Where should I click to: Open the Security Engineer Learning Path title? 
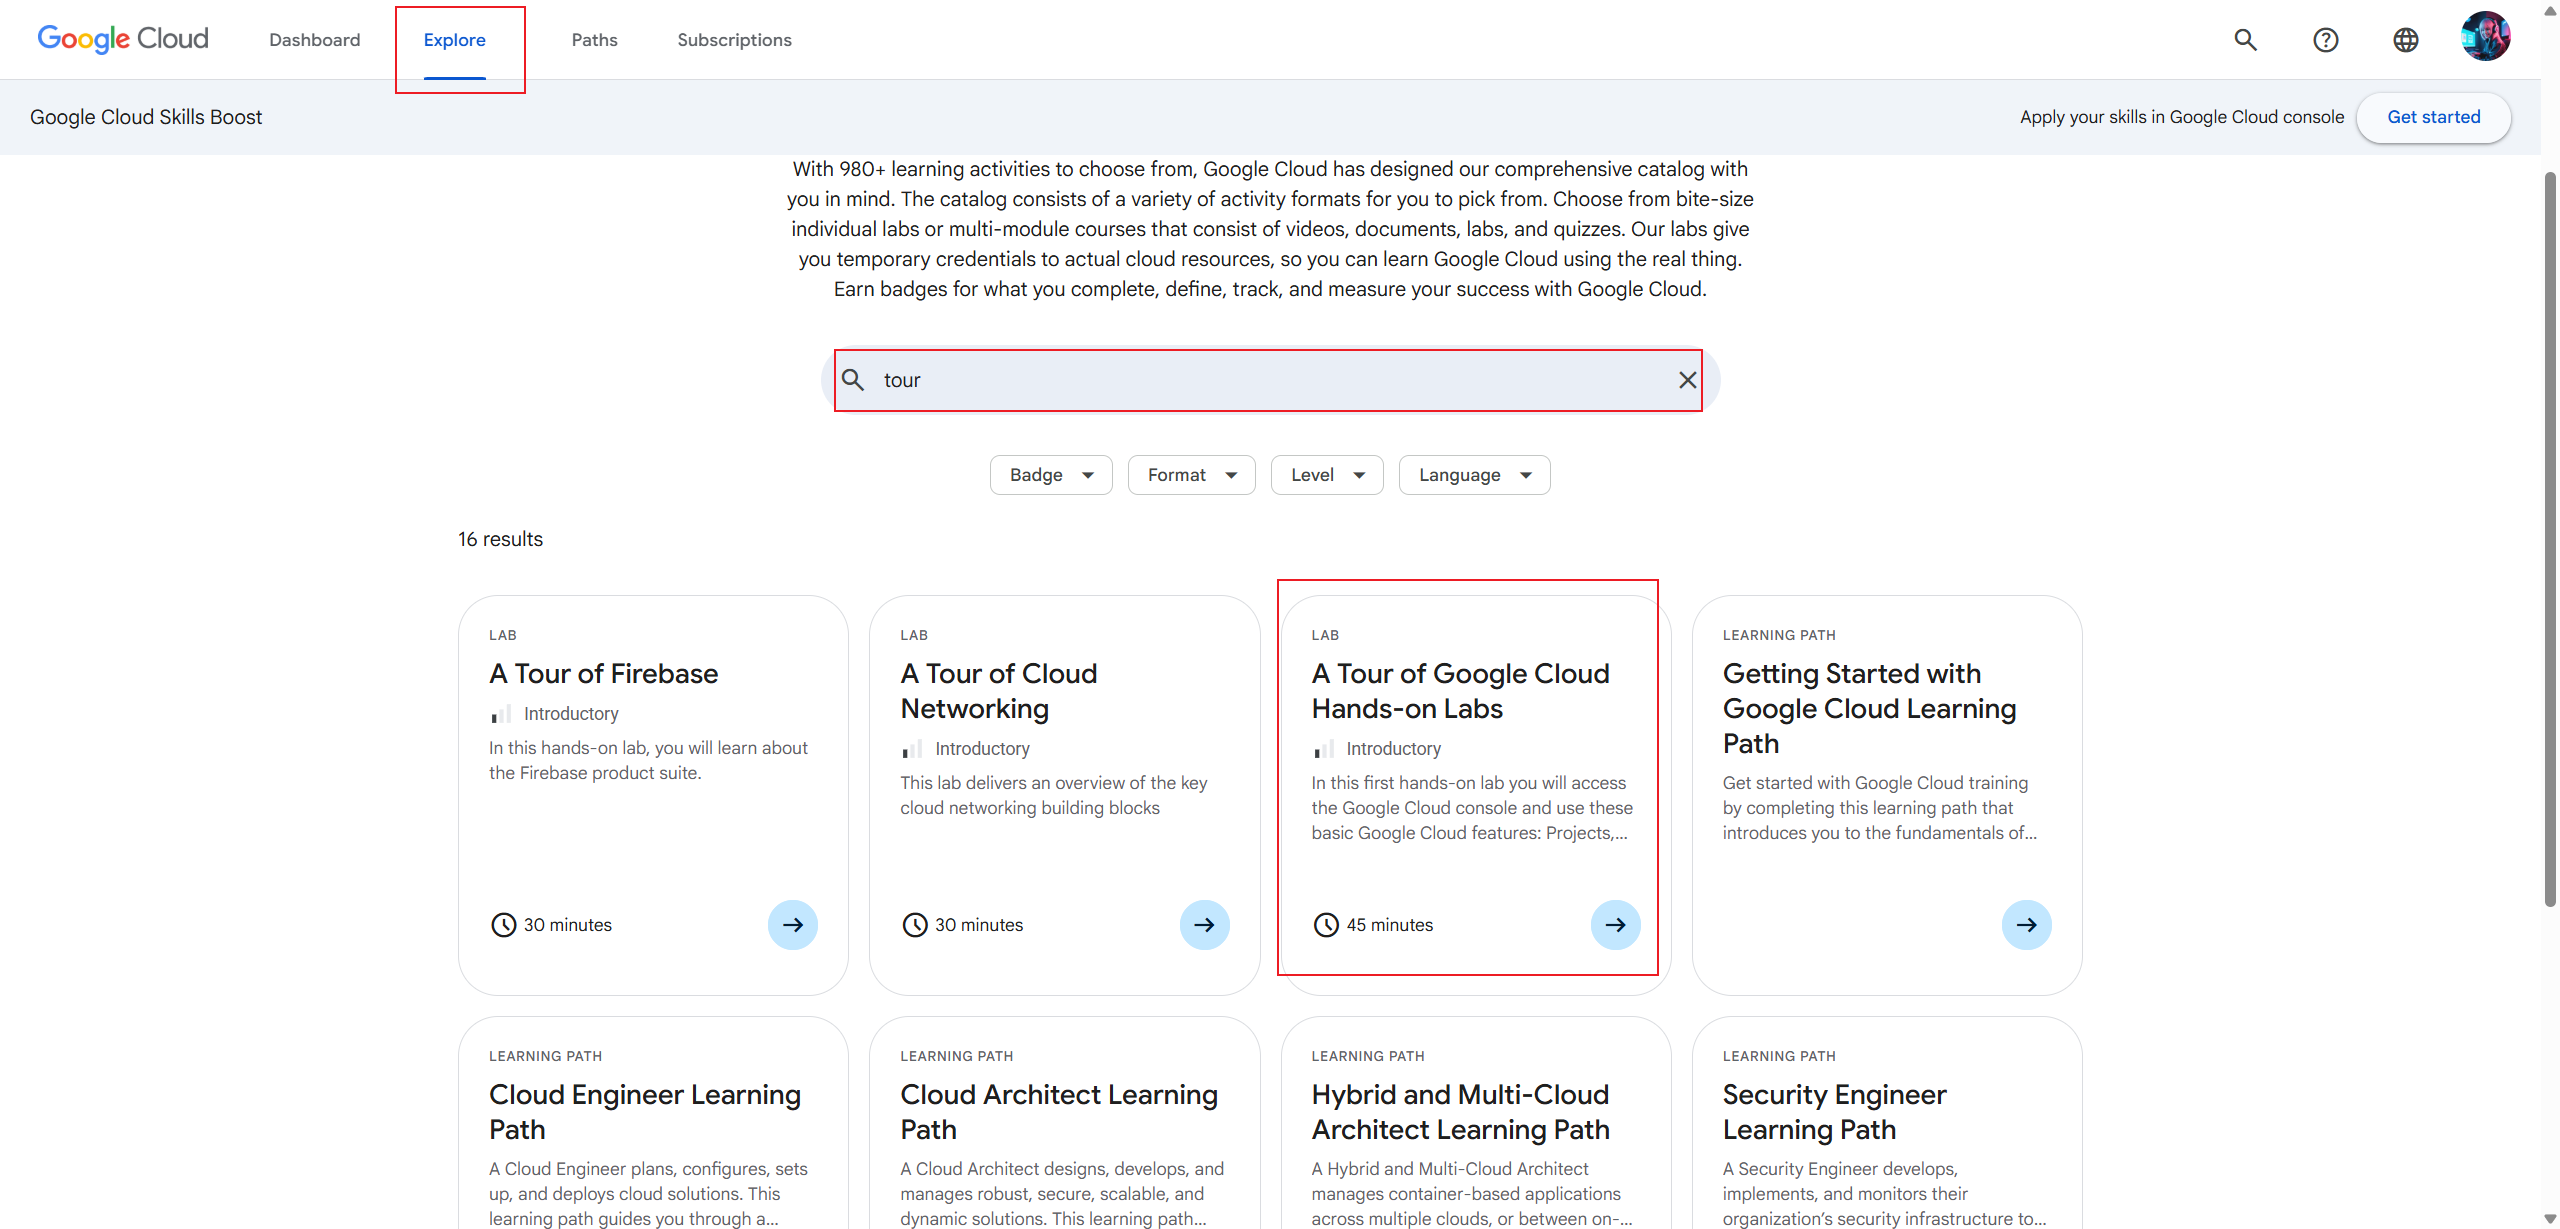(1835, 1112)
